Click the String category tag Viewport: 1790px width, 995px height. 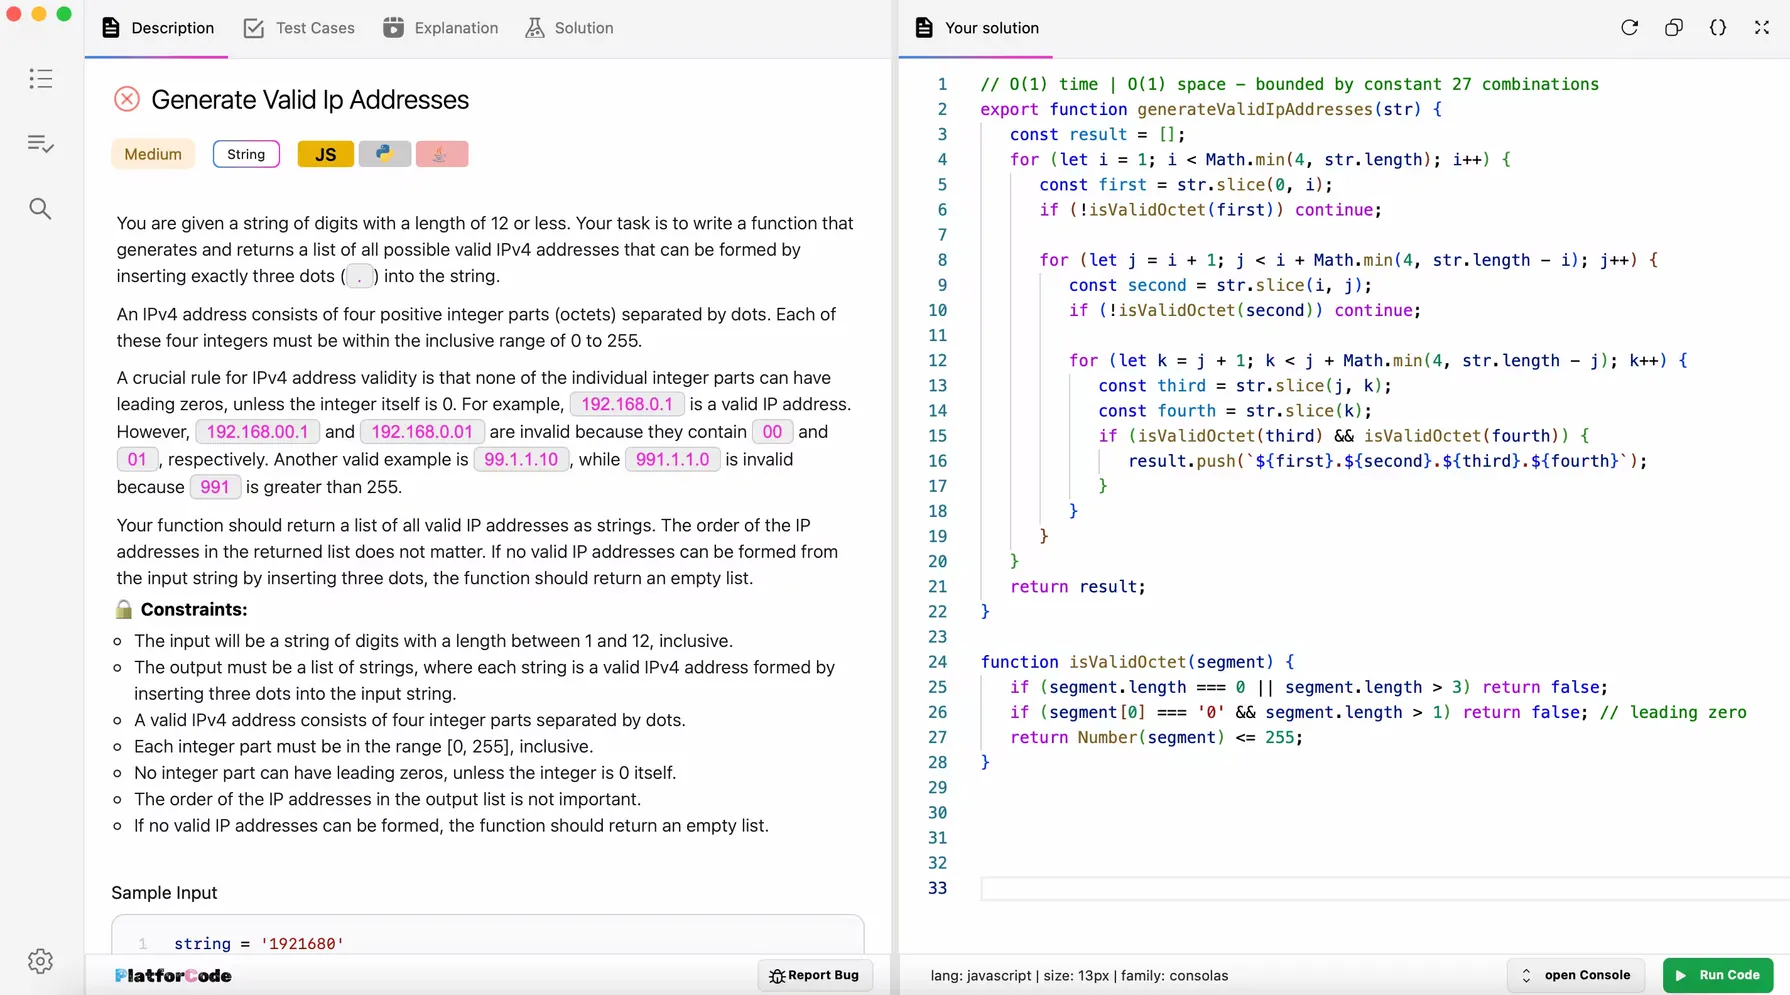pyautogui.click(x=246, y=154)
